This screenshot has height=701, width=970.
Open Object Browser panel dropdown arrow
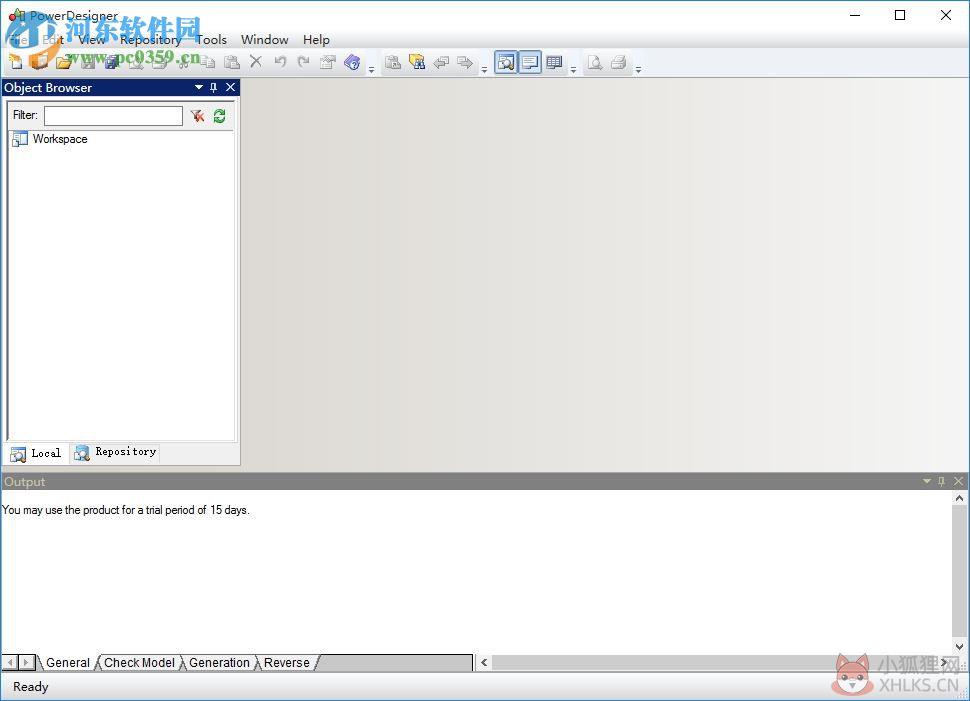(199, 87)
